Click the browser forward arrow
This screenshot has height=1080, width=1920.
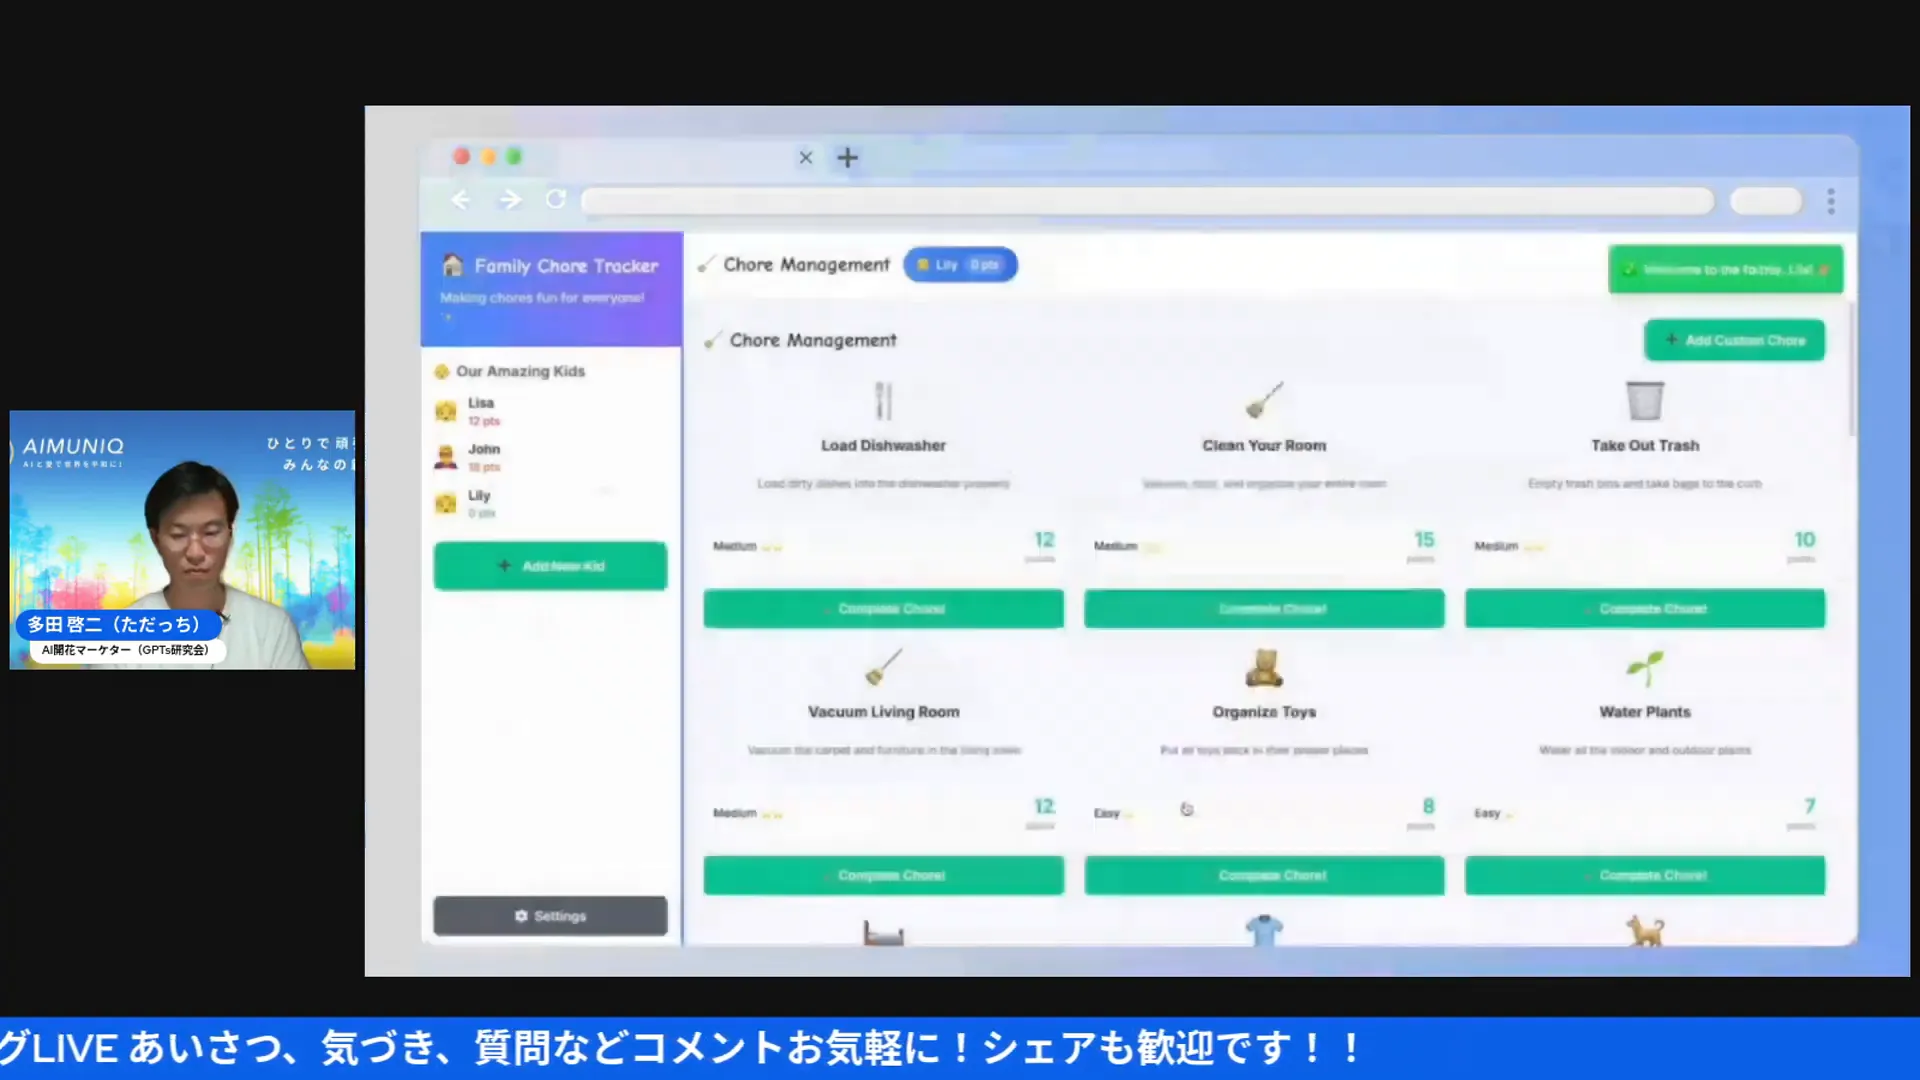[510, 200]
